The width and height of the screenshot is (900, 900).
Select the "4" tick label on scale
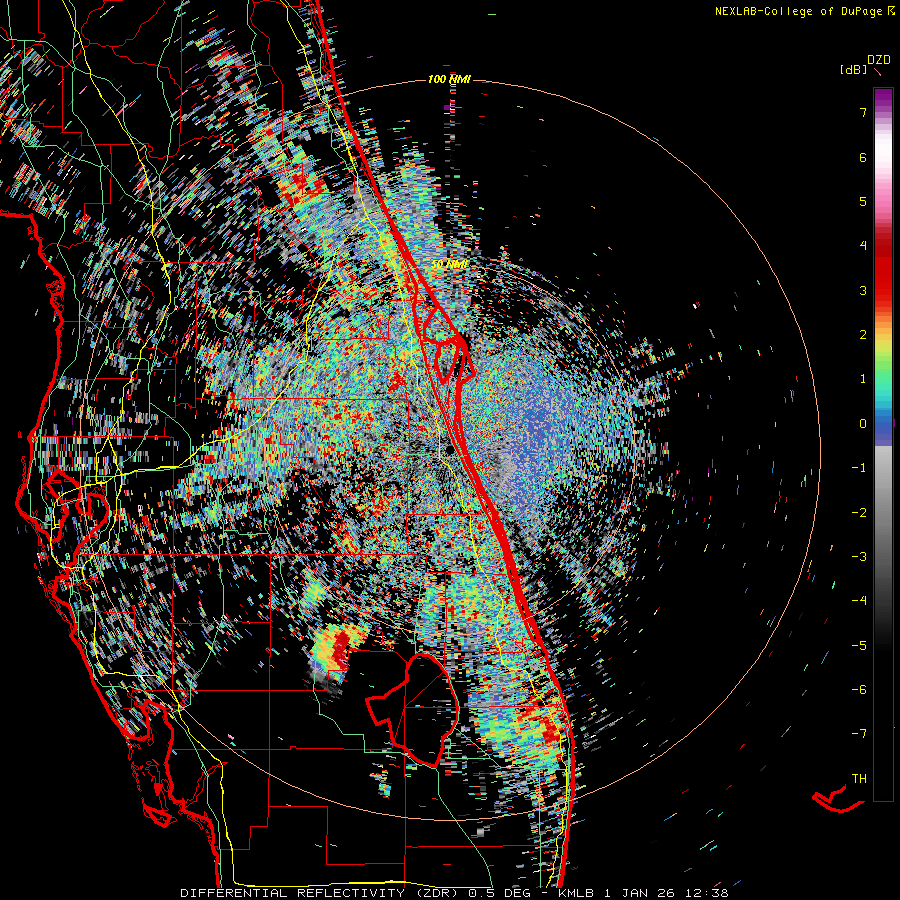(863, 246)
